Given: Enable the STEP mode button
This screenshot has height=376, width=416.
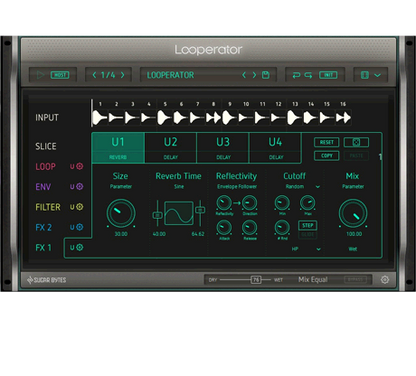Looking at the screenshot, I should [x=308, y=225].
